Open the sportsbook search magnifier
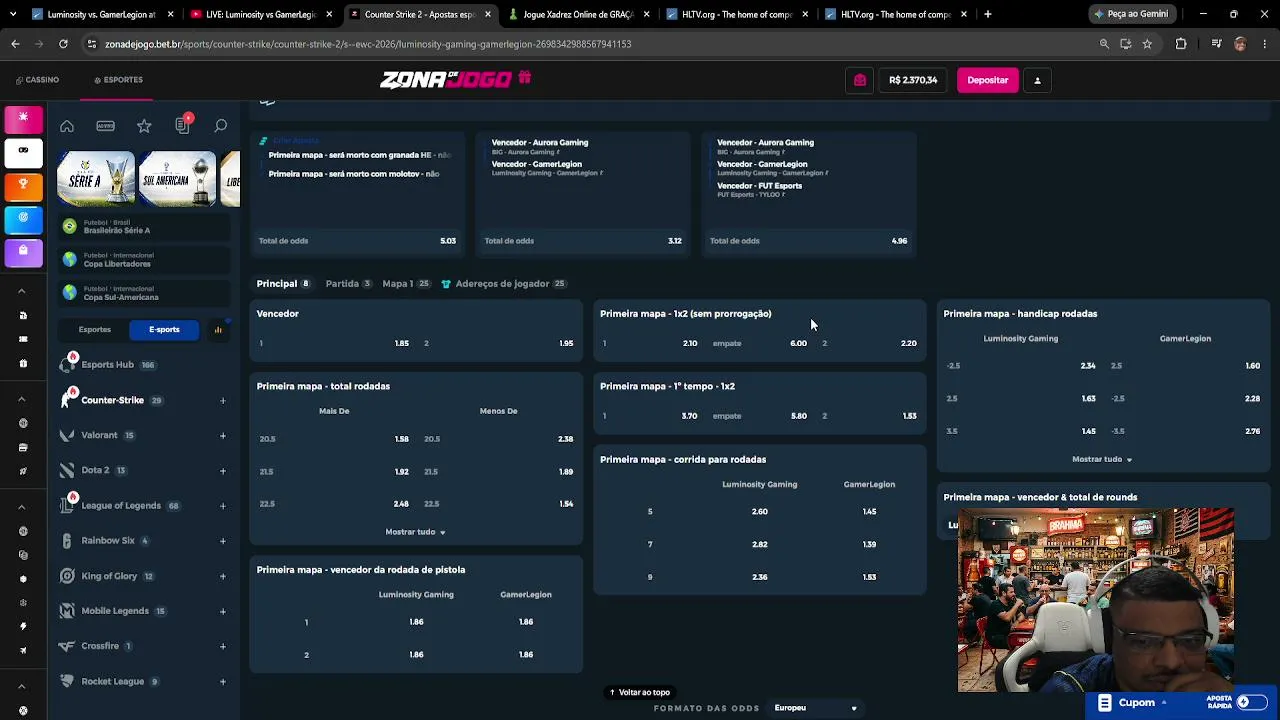 (221, 126)
